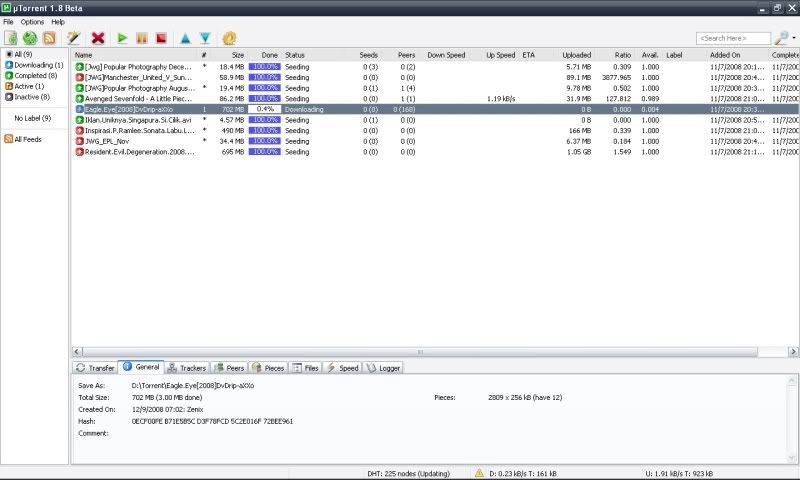Screen dimensions: 800x480
Task: Sort by the Ratio column header
Action: coord(622,55)
